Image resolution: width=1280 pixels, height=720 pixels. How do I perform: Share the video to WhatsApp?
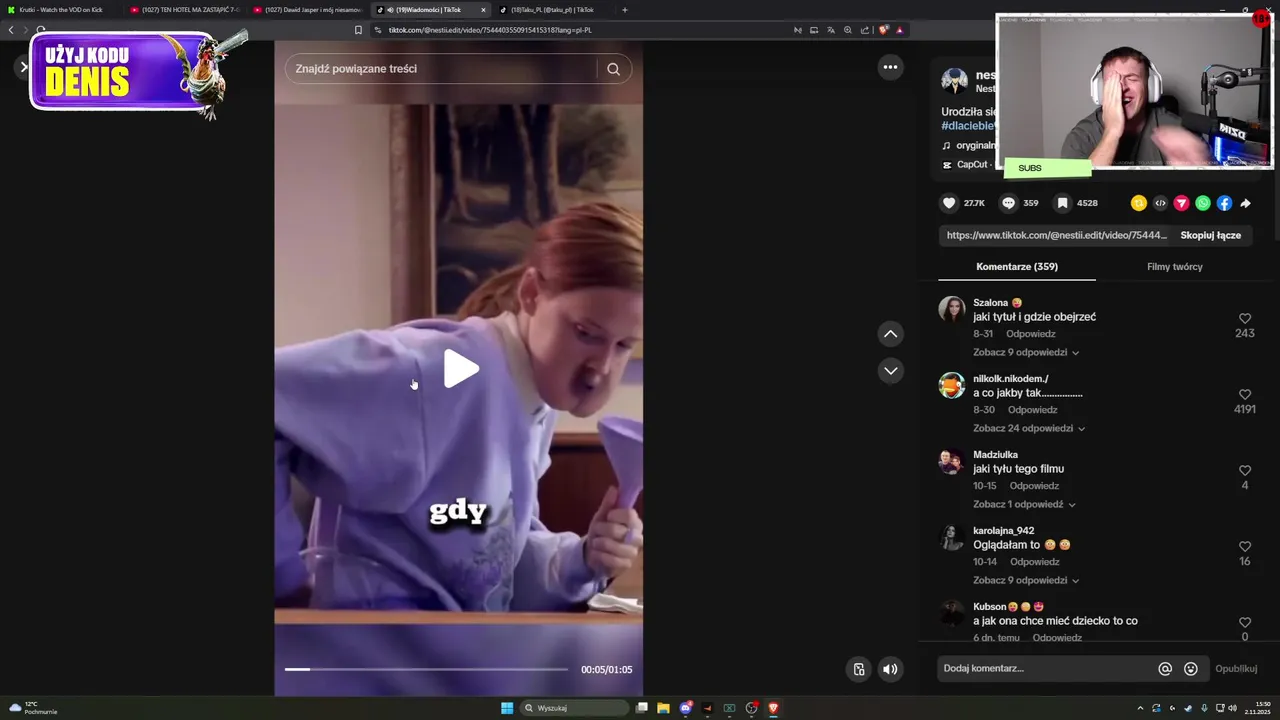[1203, 203]
